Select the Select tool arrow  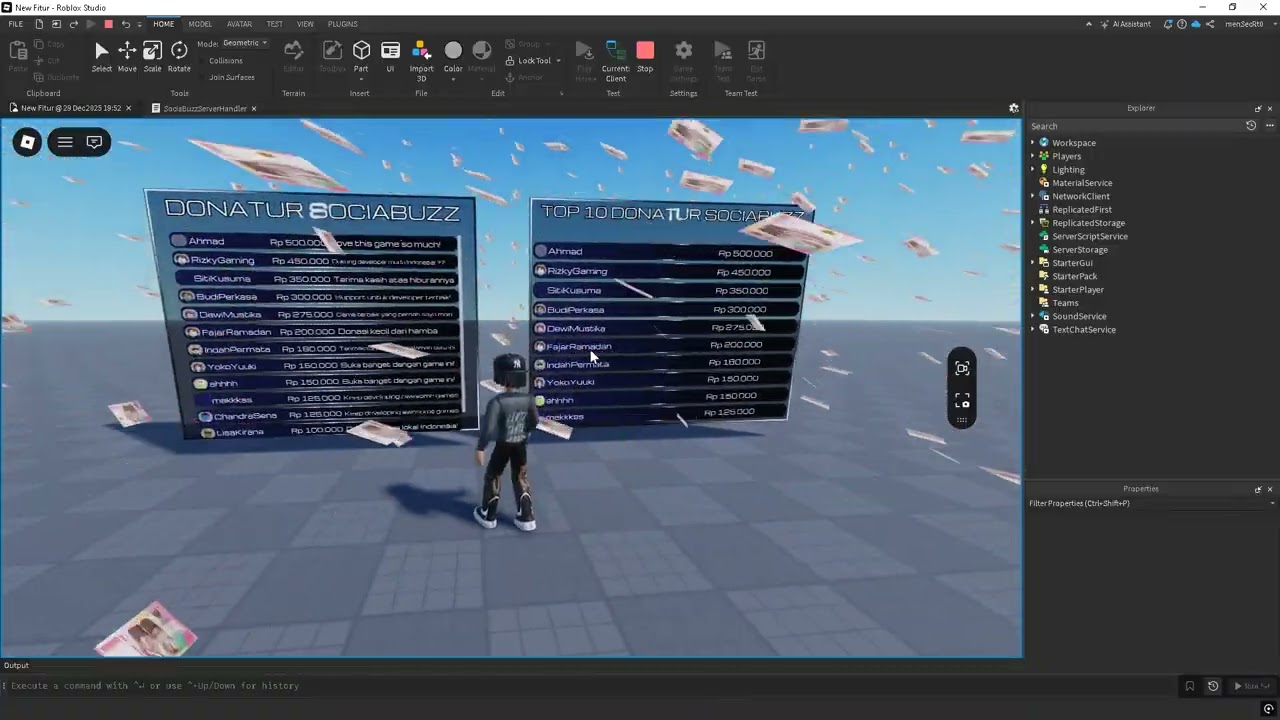click(101, 56)
